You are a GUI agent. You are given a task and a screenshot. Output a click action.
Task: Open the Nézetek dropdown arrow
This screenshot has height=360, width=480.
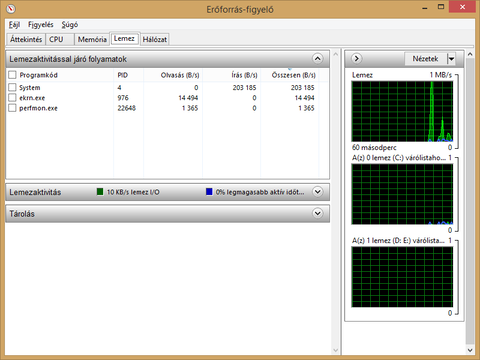pyautogui.click(x=451, y=59)
